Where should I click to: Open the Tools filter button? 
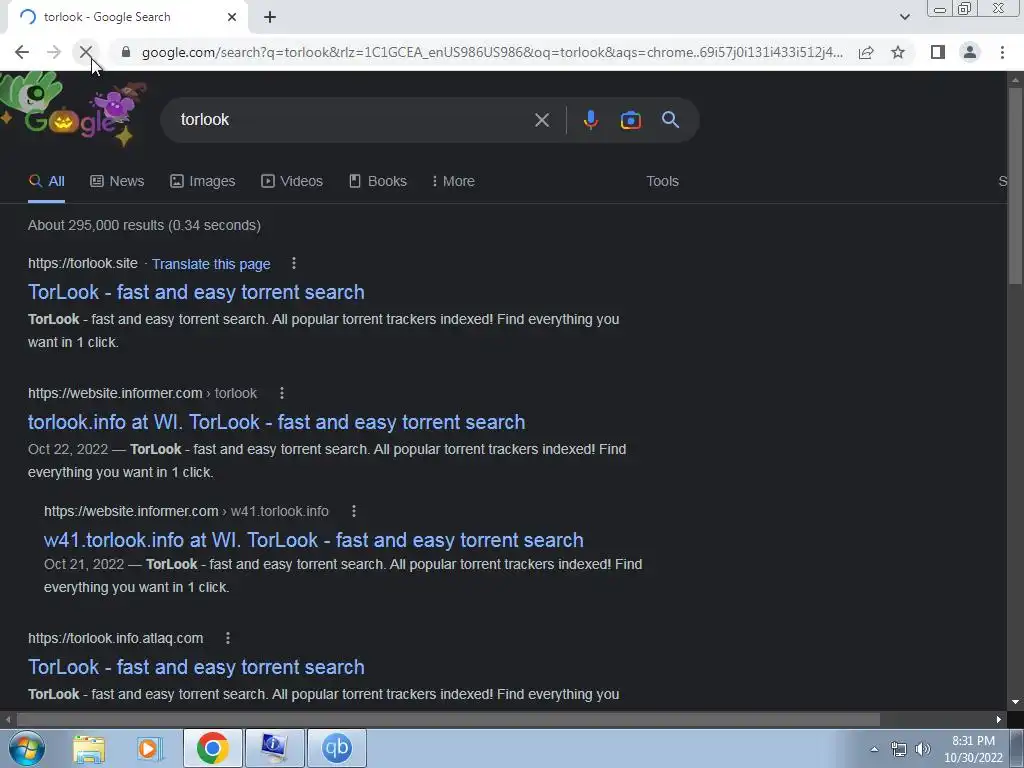(x=662, y=182)
